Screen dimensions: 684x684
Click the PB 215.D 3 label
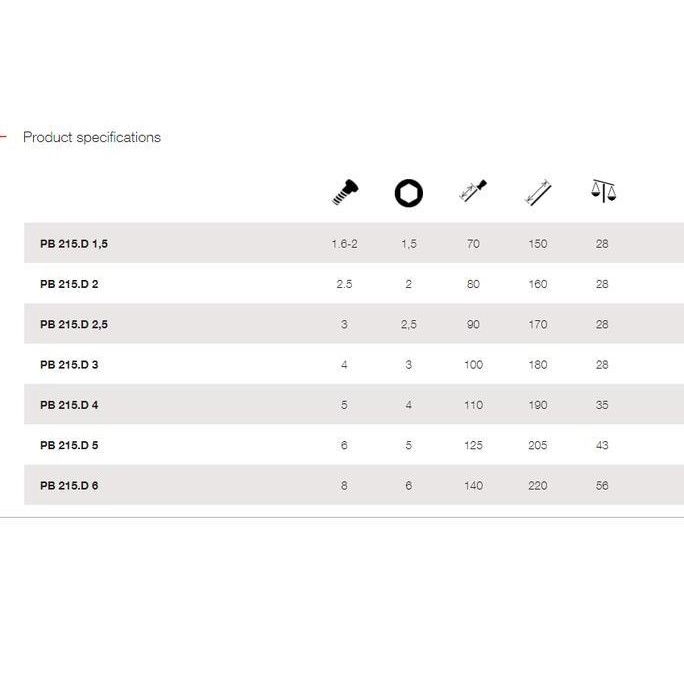click(69, 365)
